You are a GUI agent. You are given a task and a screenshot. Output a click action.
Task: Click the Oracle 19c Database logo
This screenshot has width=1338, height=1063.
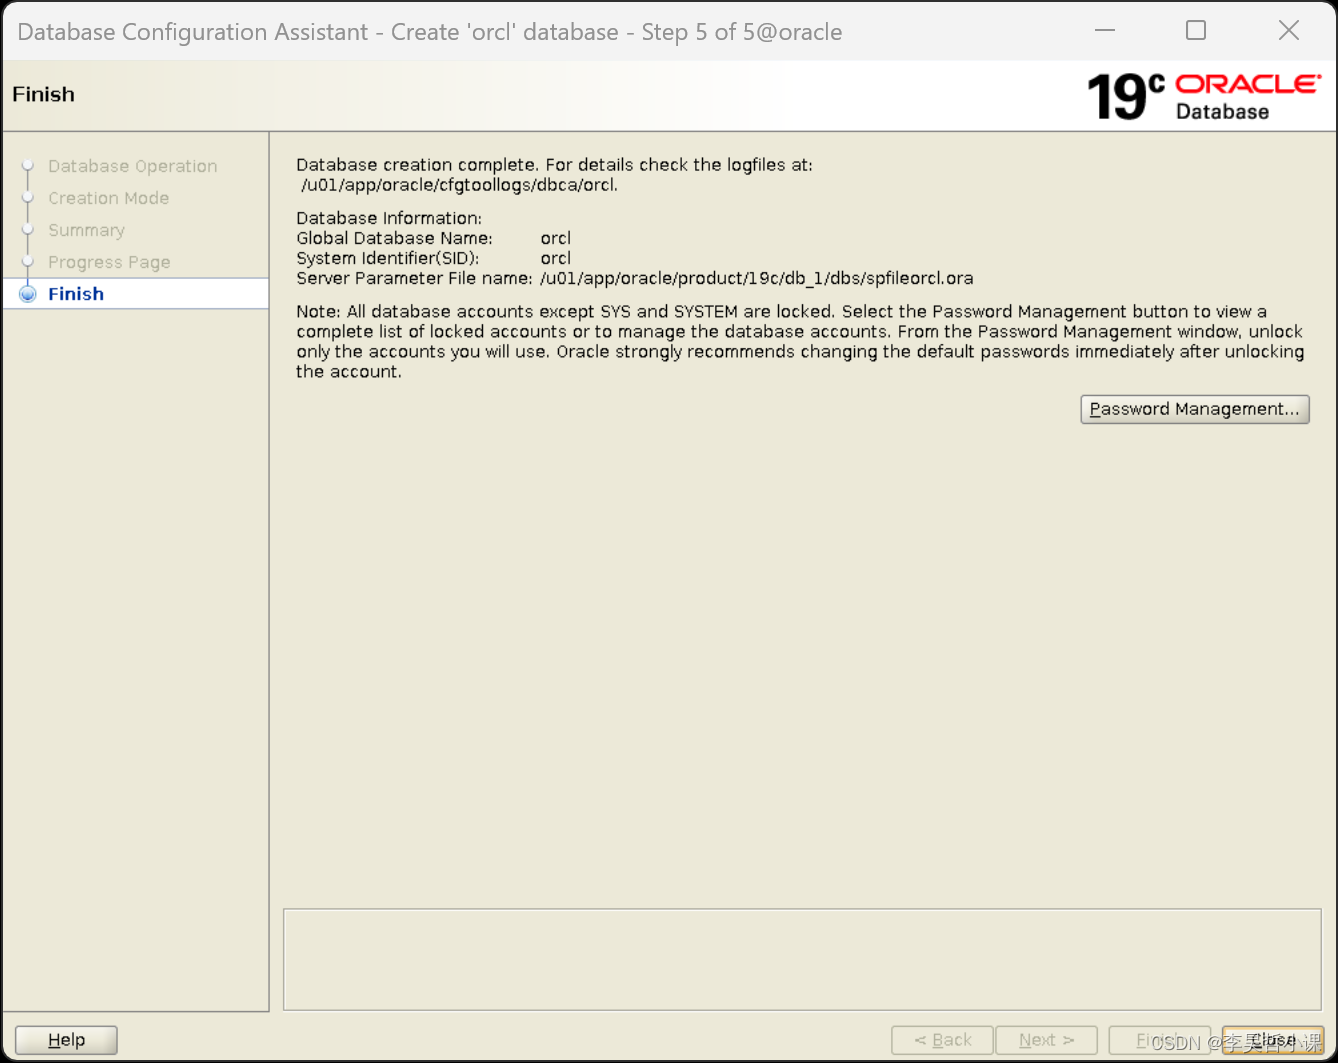[1203, 97]
